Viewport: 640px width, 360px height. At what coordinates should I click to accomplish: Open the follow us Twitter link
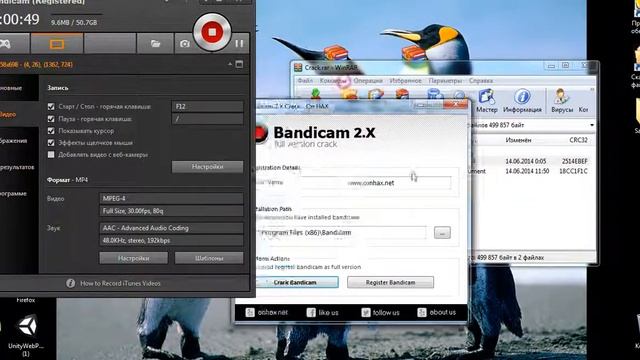[380, 312]
